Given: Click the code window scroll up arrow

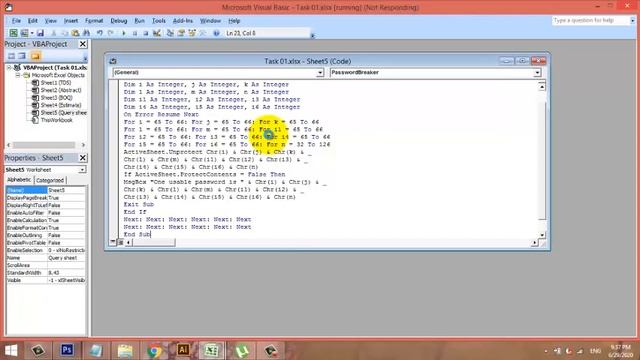Looking at the screenshot, I should click(542, 87).
